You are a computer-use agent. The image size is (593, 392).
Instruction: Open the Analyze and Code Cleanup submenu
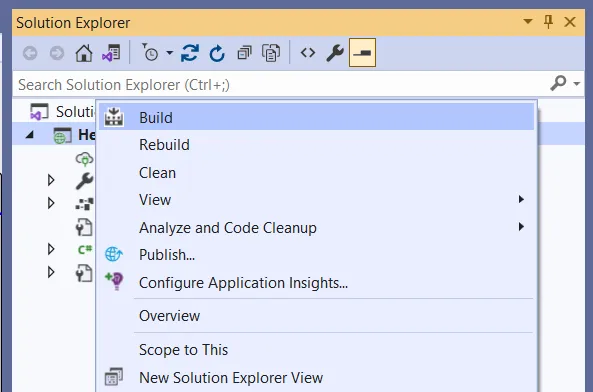317,228
